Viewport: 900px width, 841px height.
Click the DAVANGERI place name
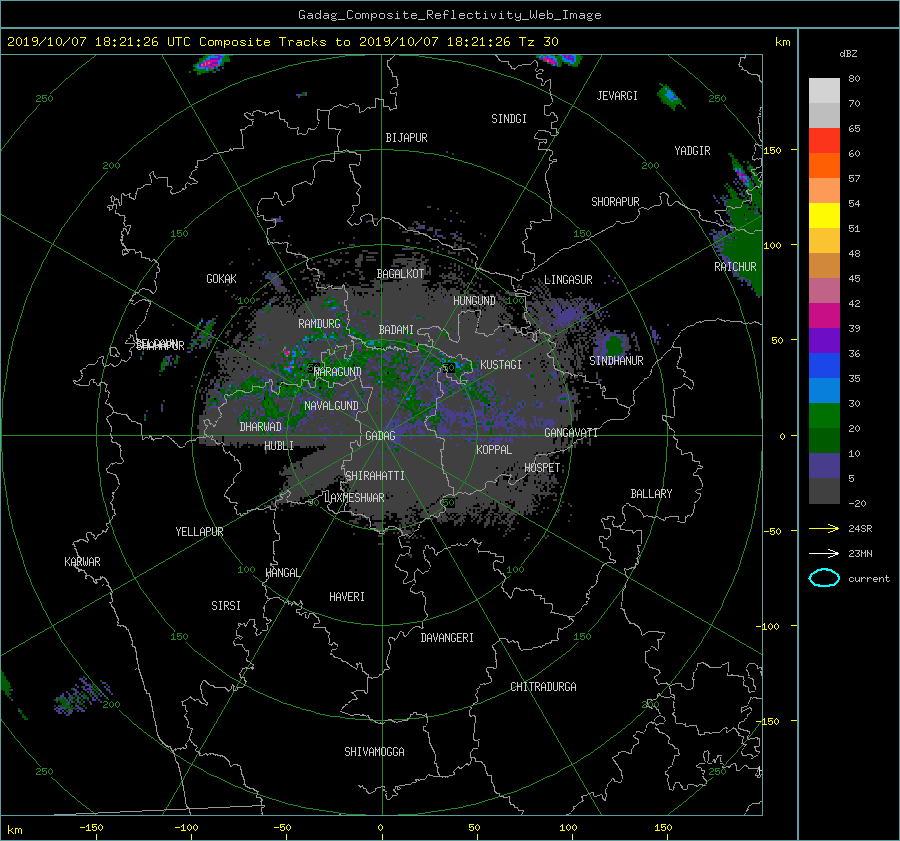click(x=447, y=638)
